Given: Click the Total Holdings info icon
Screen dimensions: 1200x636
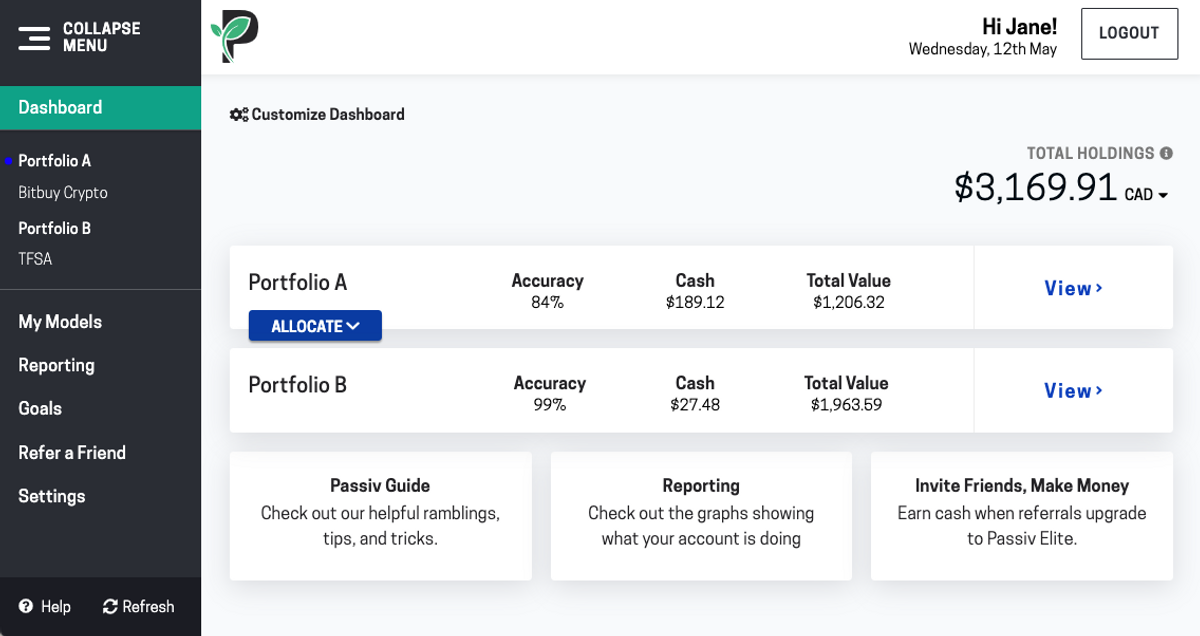Looking at the screenshot, I should pyautogui.click(x=1166, y=152).
